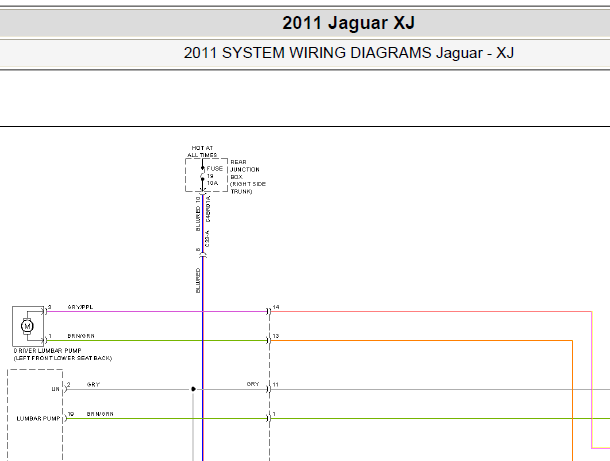Screen dimensions: 610x461
Task: Click the motor symbol of driver lumbar pump
Action: point(27,326)
